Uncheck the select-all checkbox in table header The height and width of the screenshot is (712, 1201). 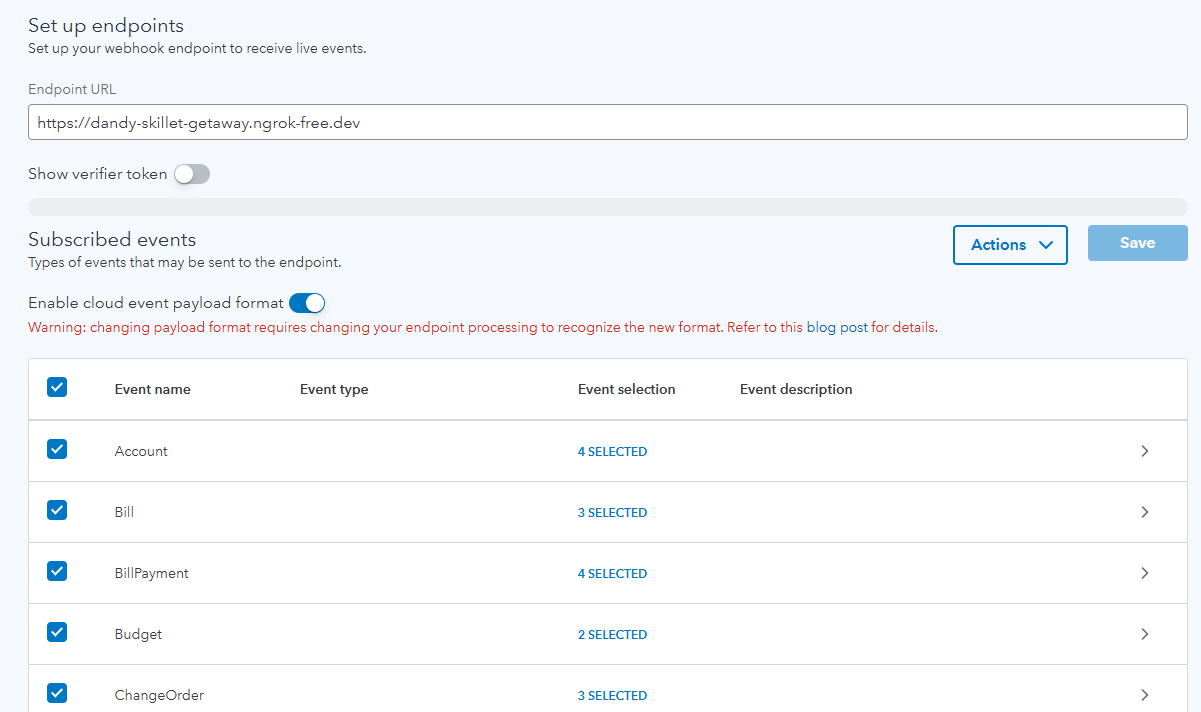(x=57, y=387)
